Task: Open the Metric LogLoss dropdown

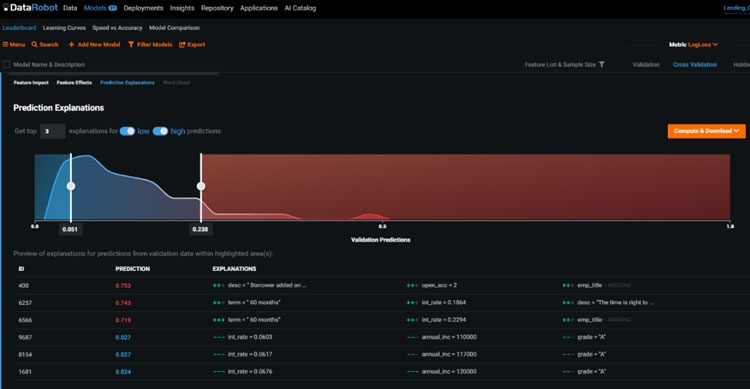Action: [693, 44]
